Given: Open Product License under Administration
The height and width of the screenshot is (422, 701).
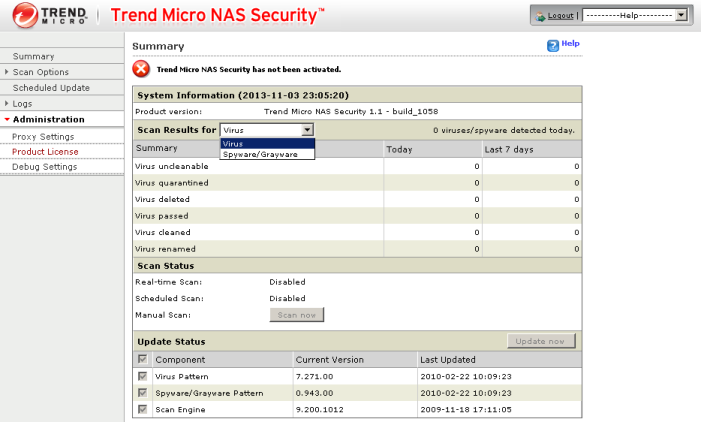Looking at the screenshot, I should coord(45,152).
